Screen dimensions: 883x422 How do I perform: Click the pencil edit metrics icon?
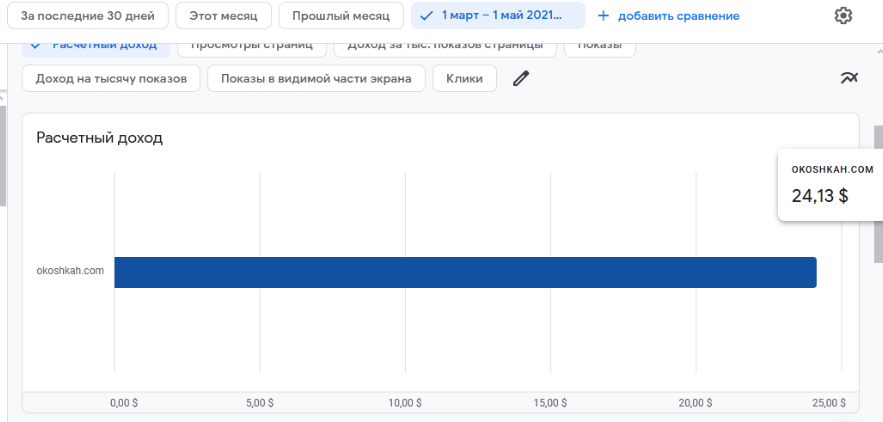tap(521, 78)
